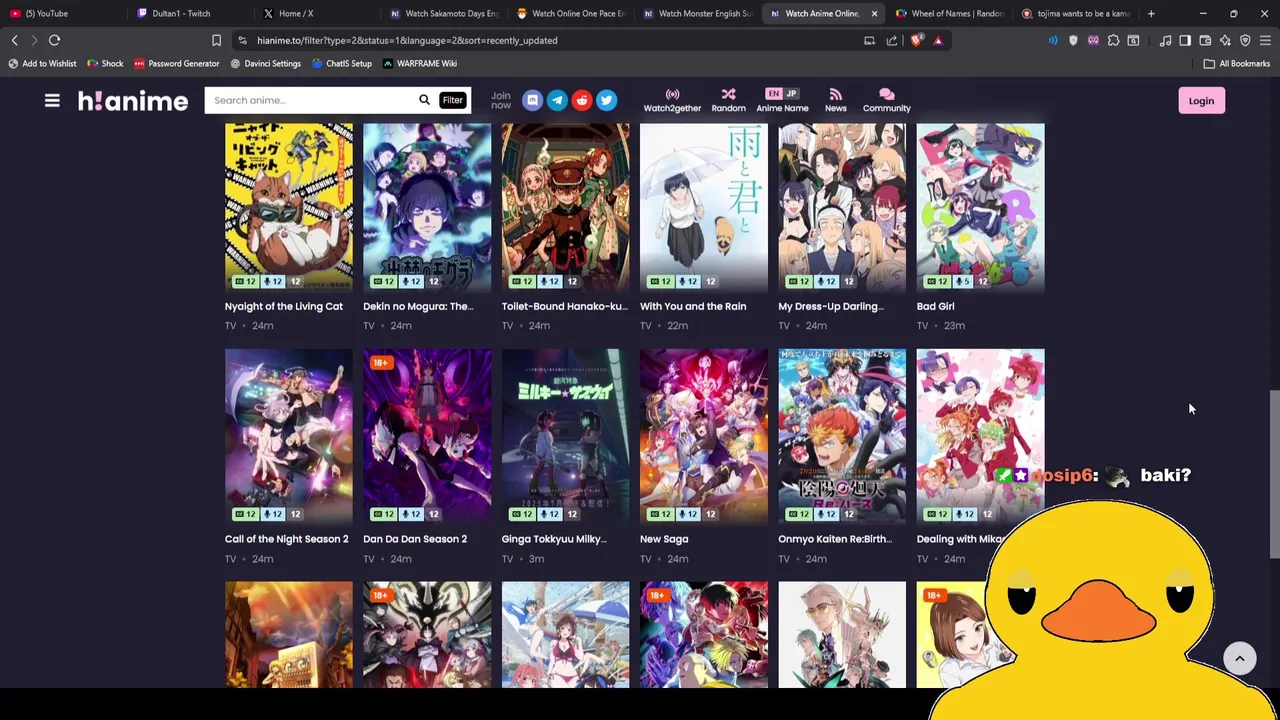The height and width of the screenshot is (720, 1280).
Task: Open Add to Wishlist bookmark
Action: [42, 63]
